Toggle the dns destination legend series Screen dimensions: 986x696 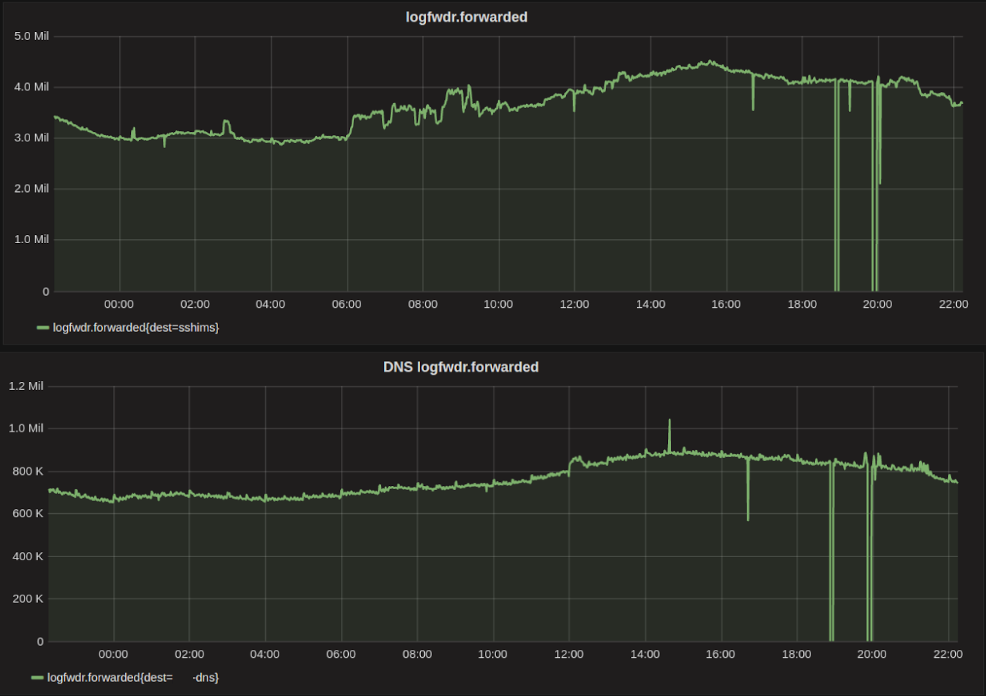(133, 678)
